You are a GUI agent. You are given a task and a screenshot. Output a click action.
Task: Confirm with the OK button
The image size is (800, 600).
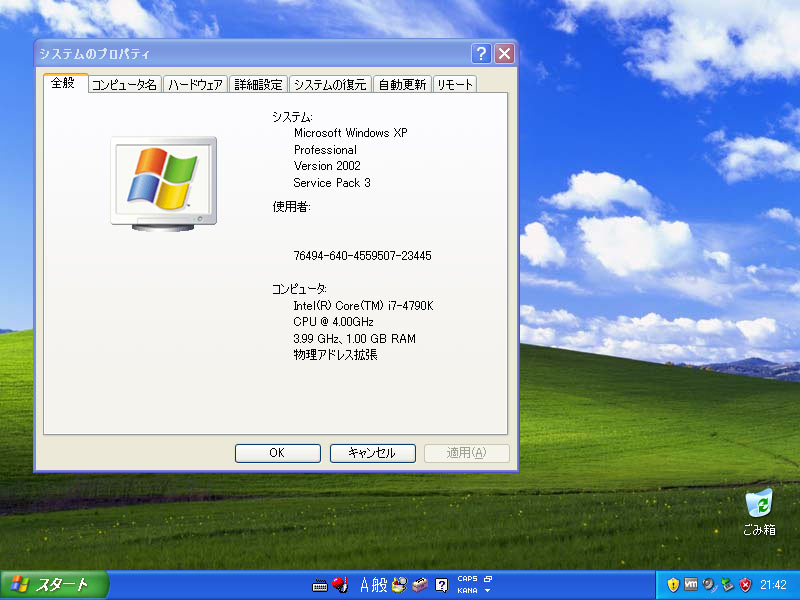coord(278,453)
